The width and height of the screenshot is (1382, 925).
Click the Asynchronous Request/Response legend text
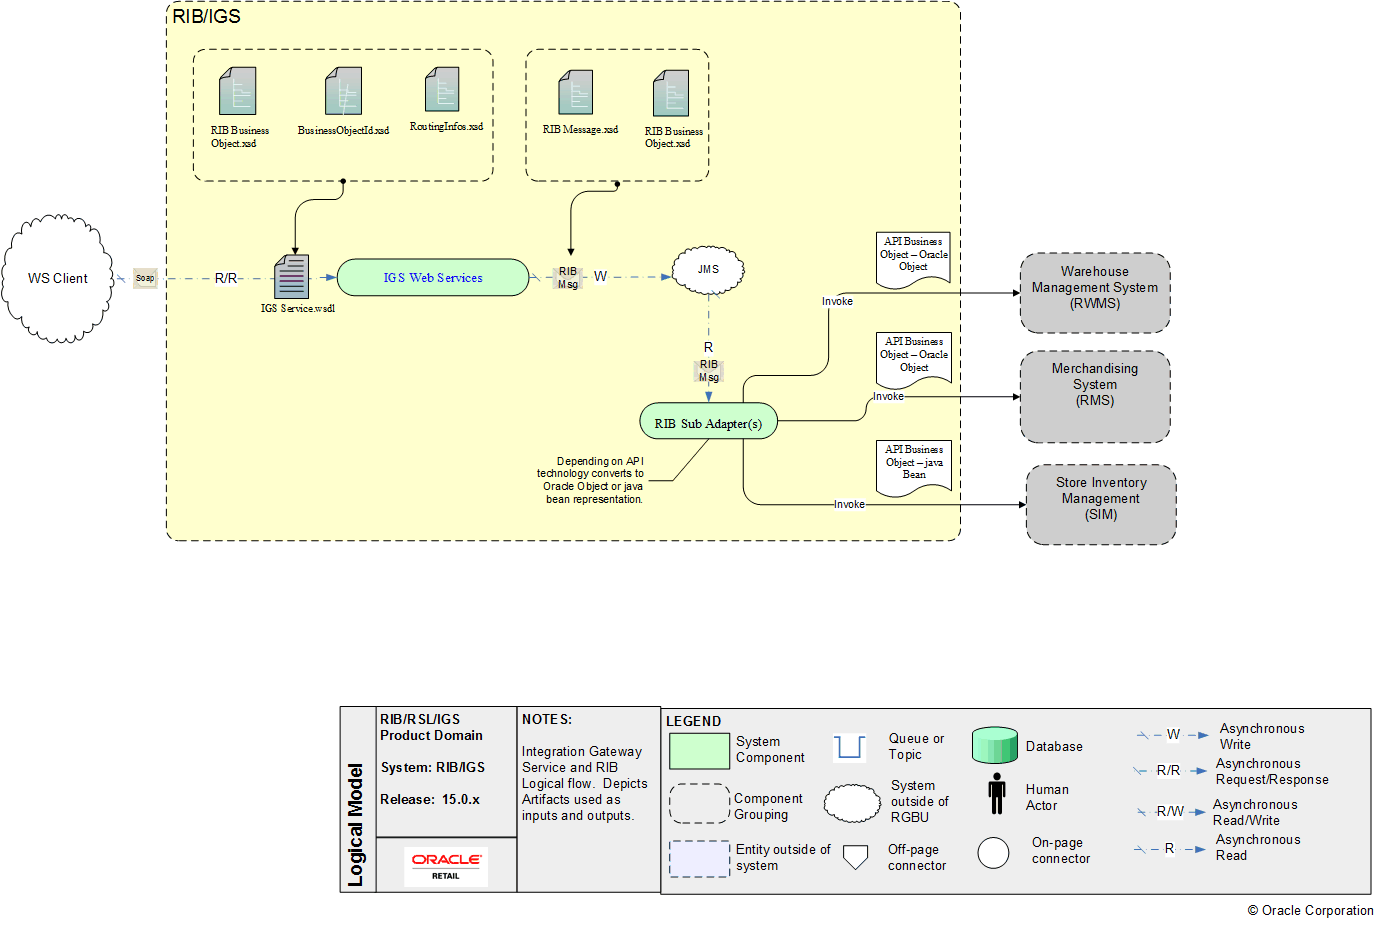1272,771
